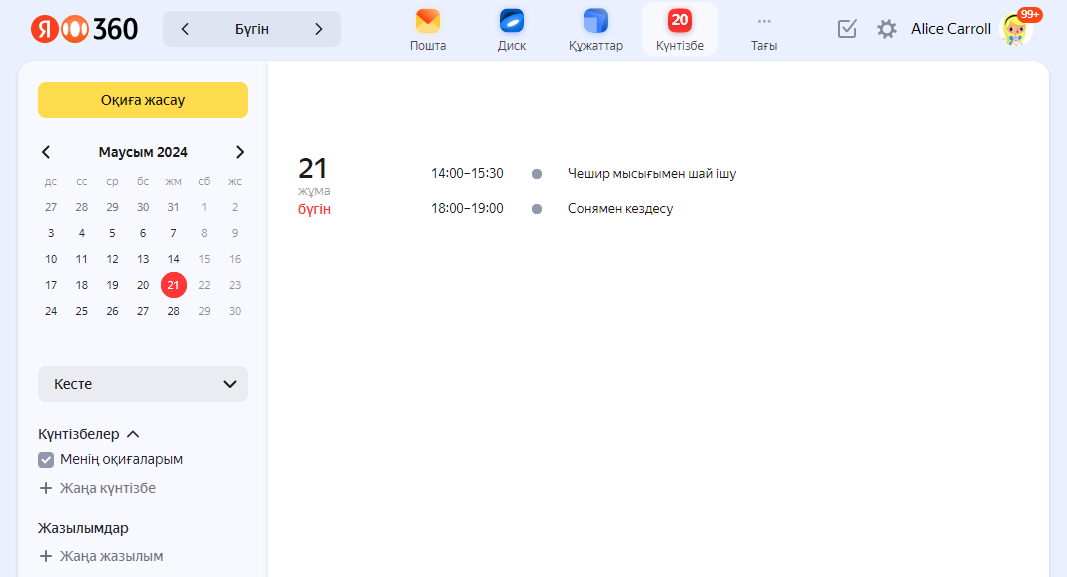Viewport: 1067px width, 577px height.
Task: Open the Тағы more services icon
Action: tap(764, 21)
